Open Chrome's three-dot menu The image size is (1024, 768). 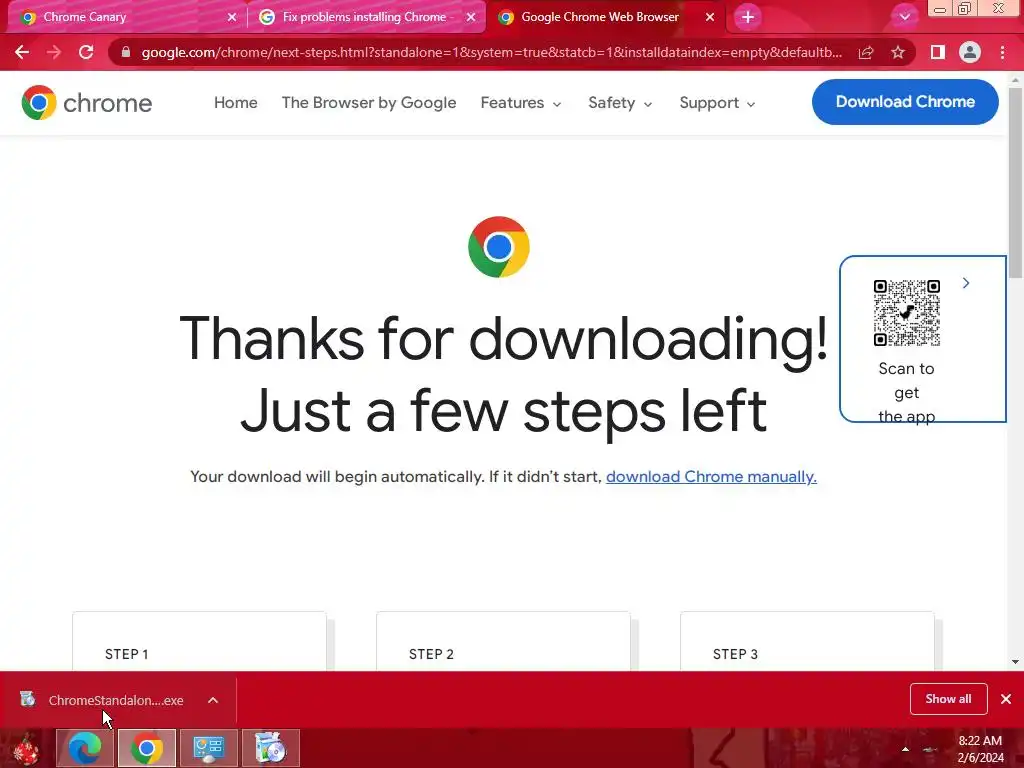[x=1002, y=52]
